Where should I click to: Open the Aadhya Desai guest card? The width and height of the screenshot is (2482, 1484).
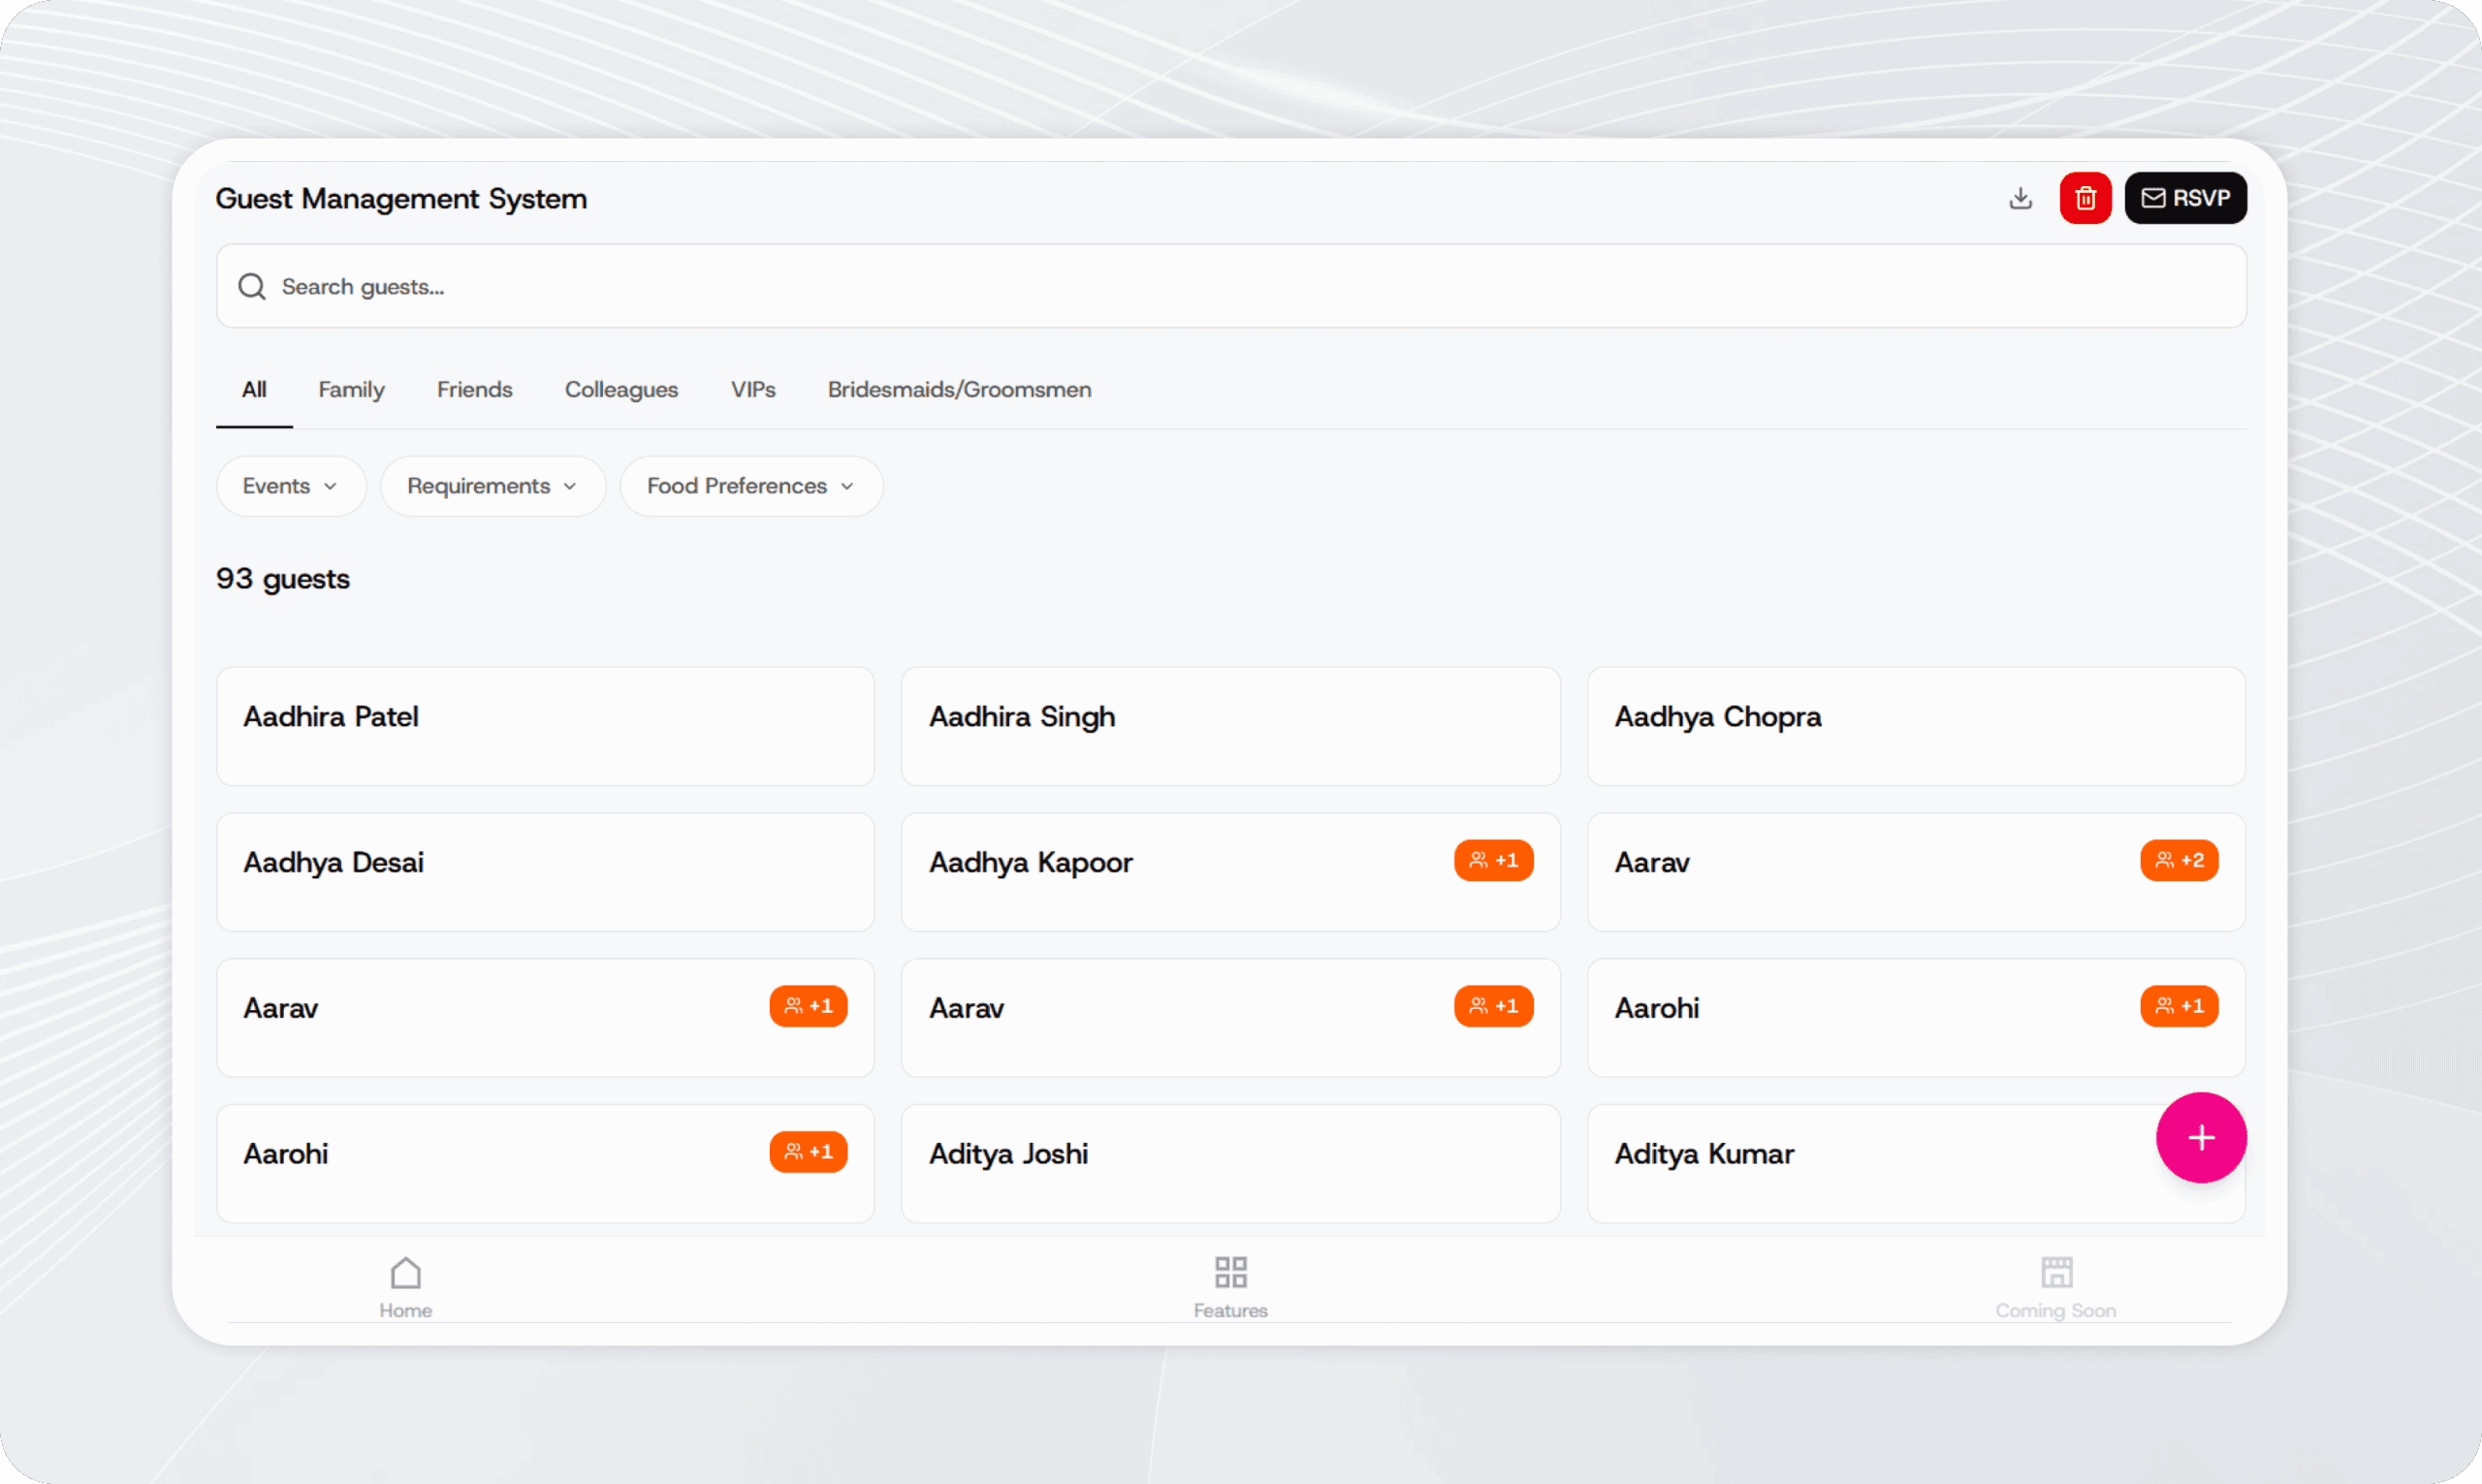[x=545, y=872]
